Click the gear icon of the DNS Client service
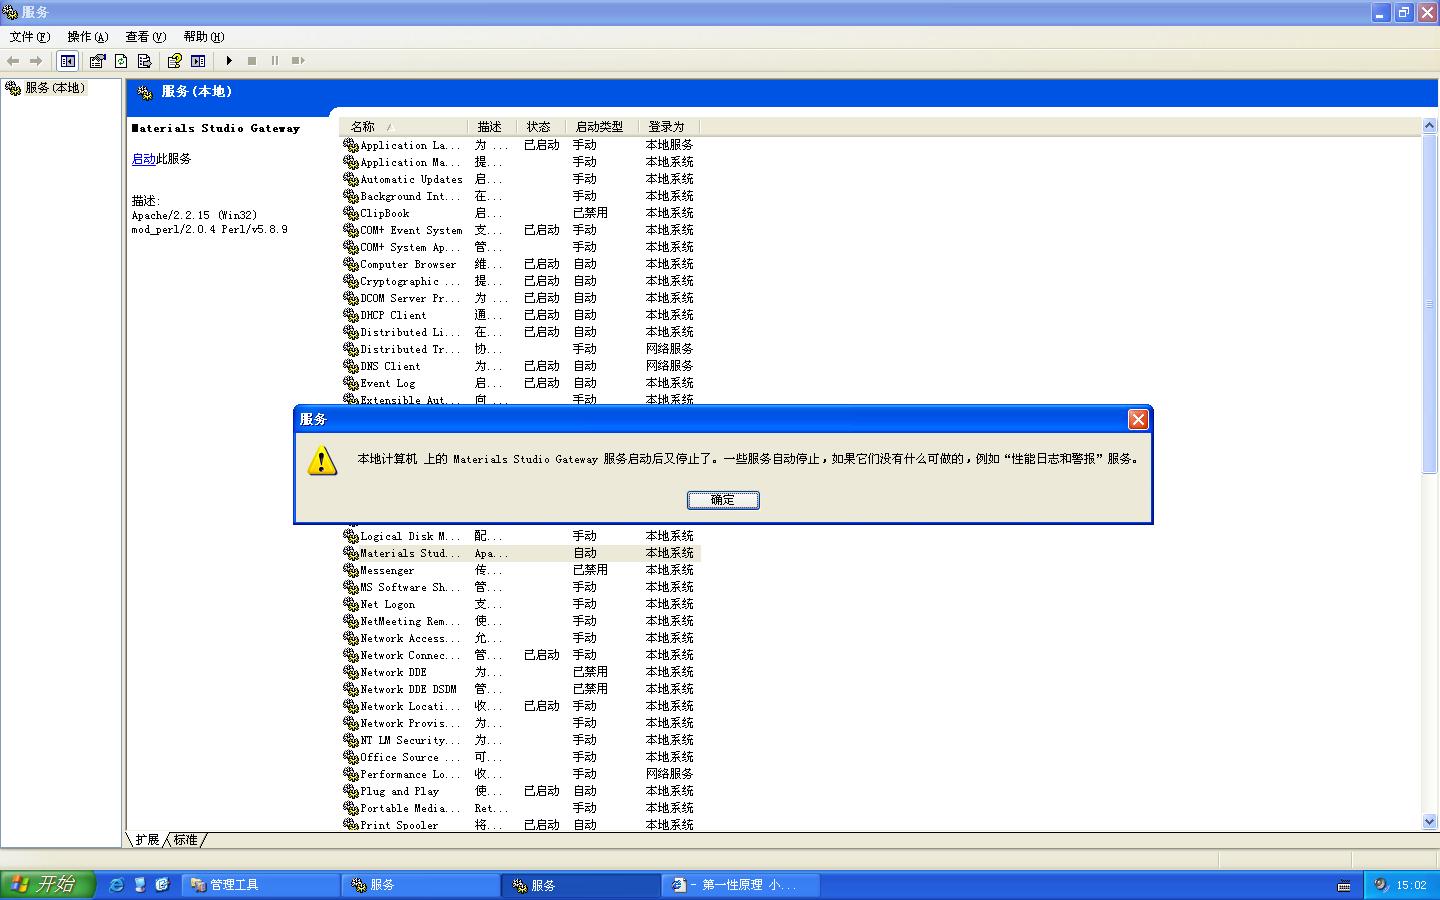 (351, 366)
